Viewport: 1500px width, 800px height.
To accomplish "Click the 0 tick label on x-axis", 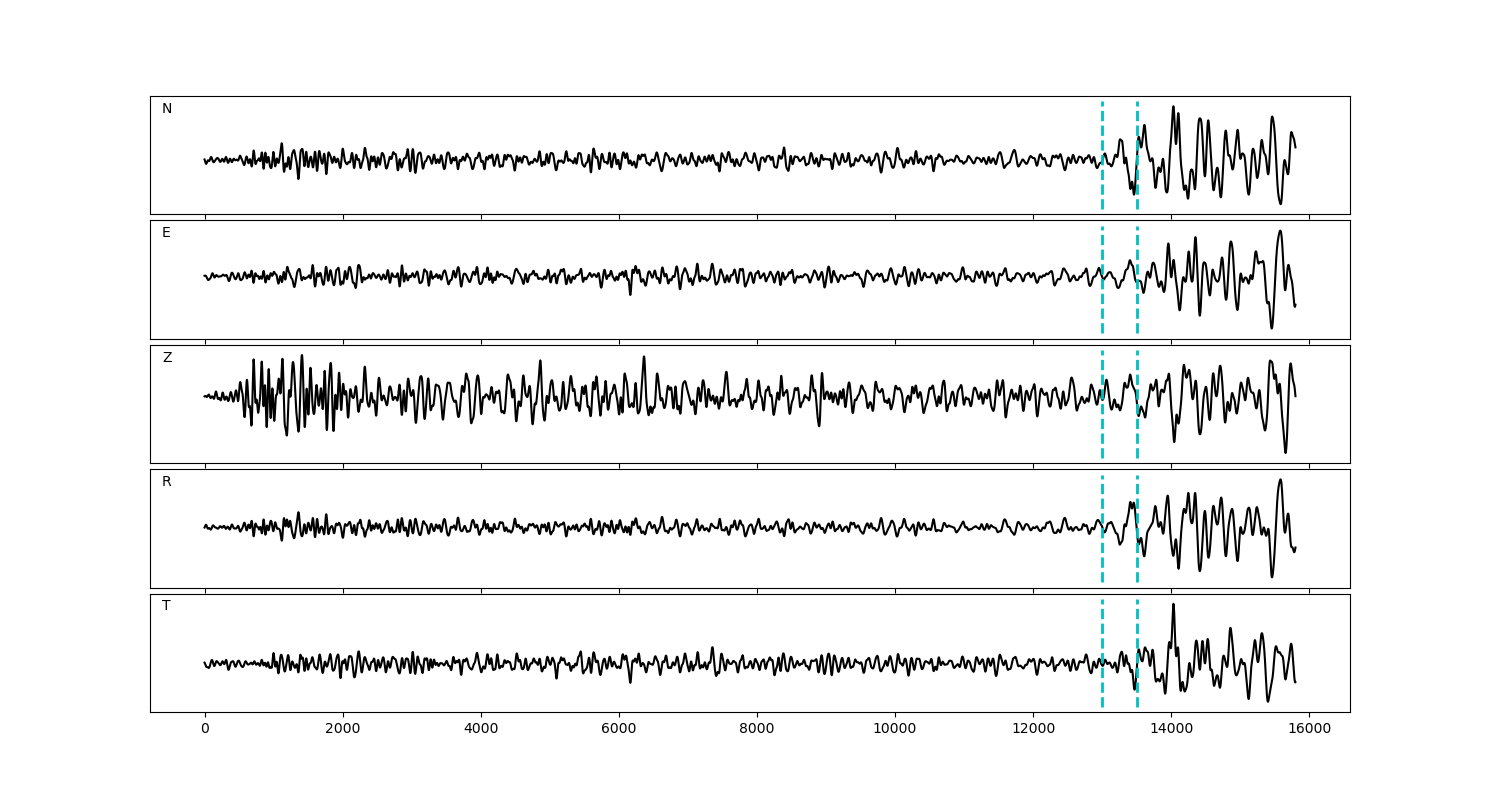I will pyautogui.click(x=205, y=730).
